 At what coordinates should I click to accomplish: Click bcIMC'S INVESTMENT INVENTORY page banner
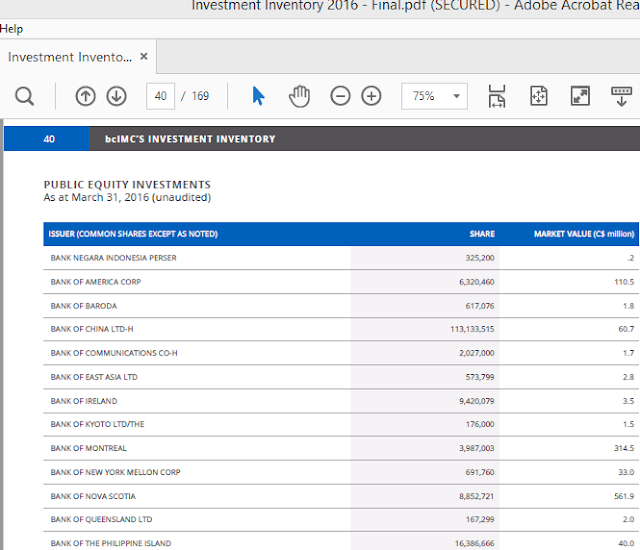[190, 139]
